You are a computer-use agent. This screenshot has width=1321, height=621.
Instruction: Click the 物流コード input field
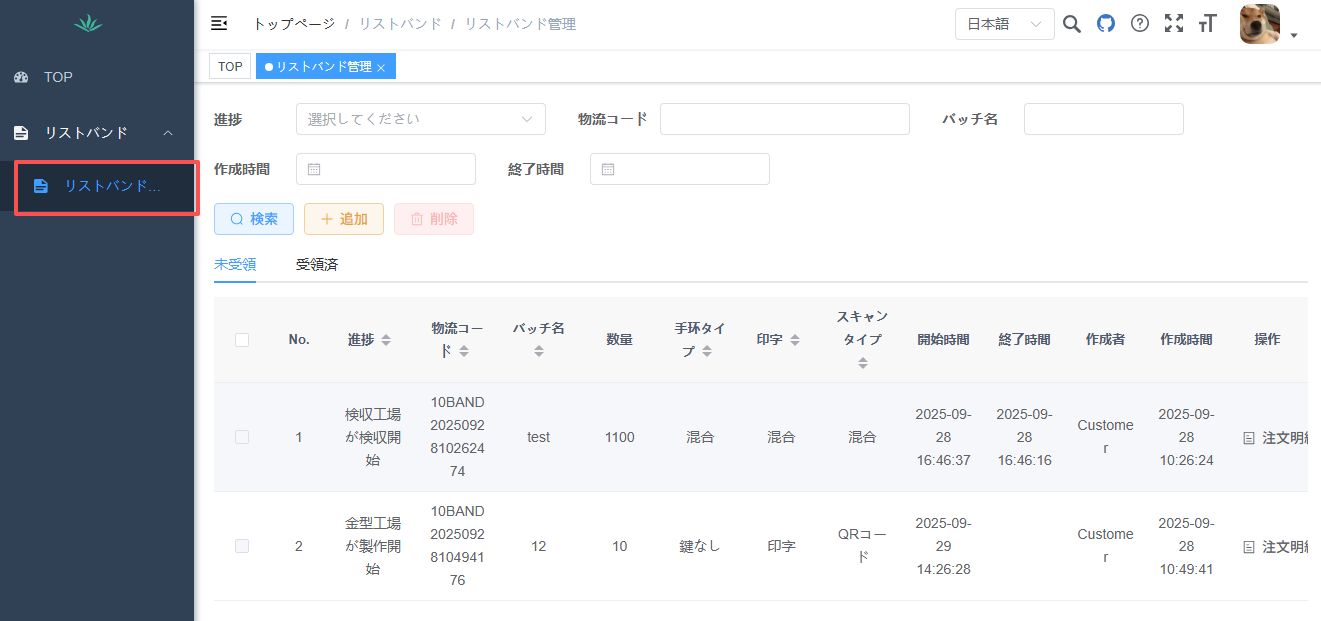click(784, 119)
